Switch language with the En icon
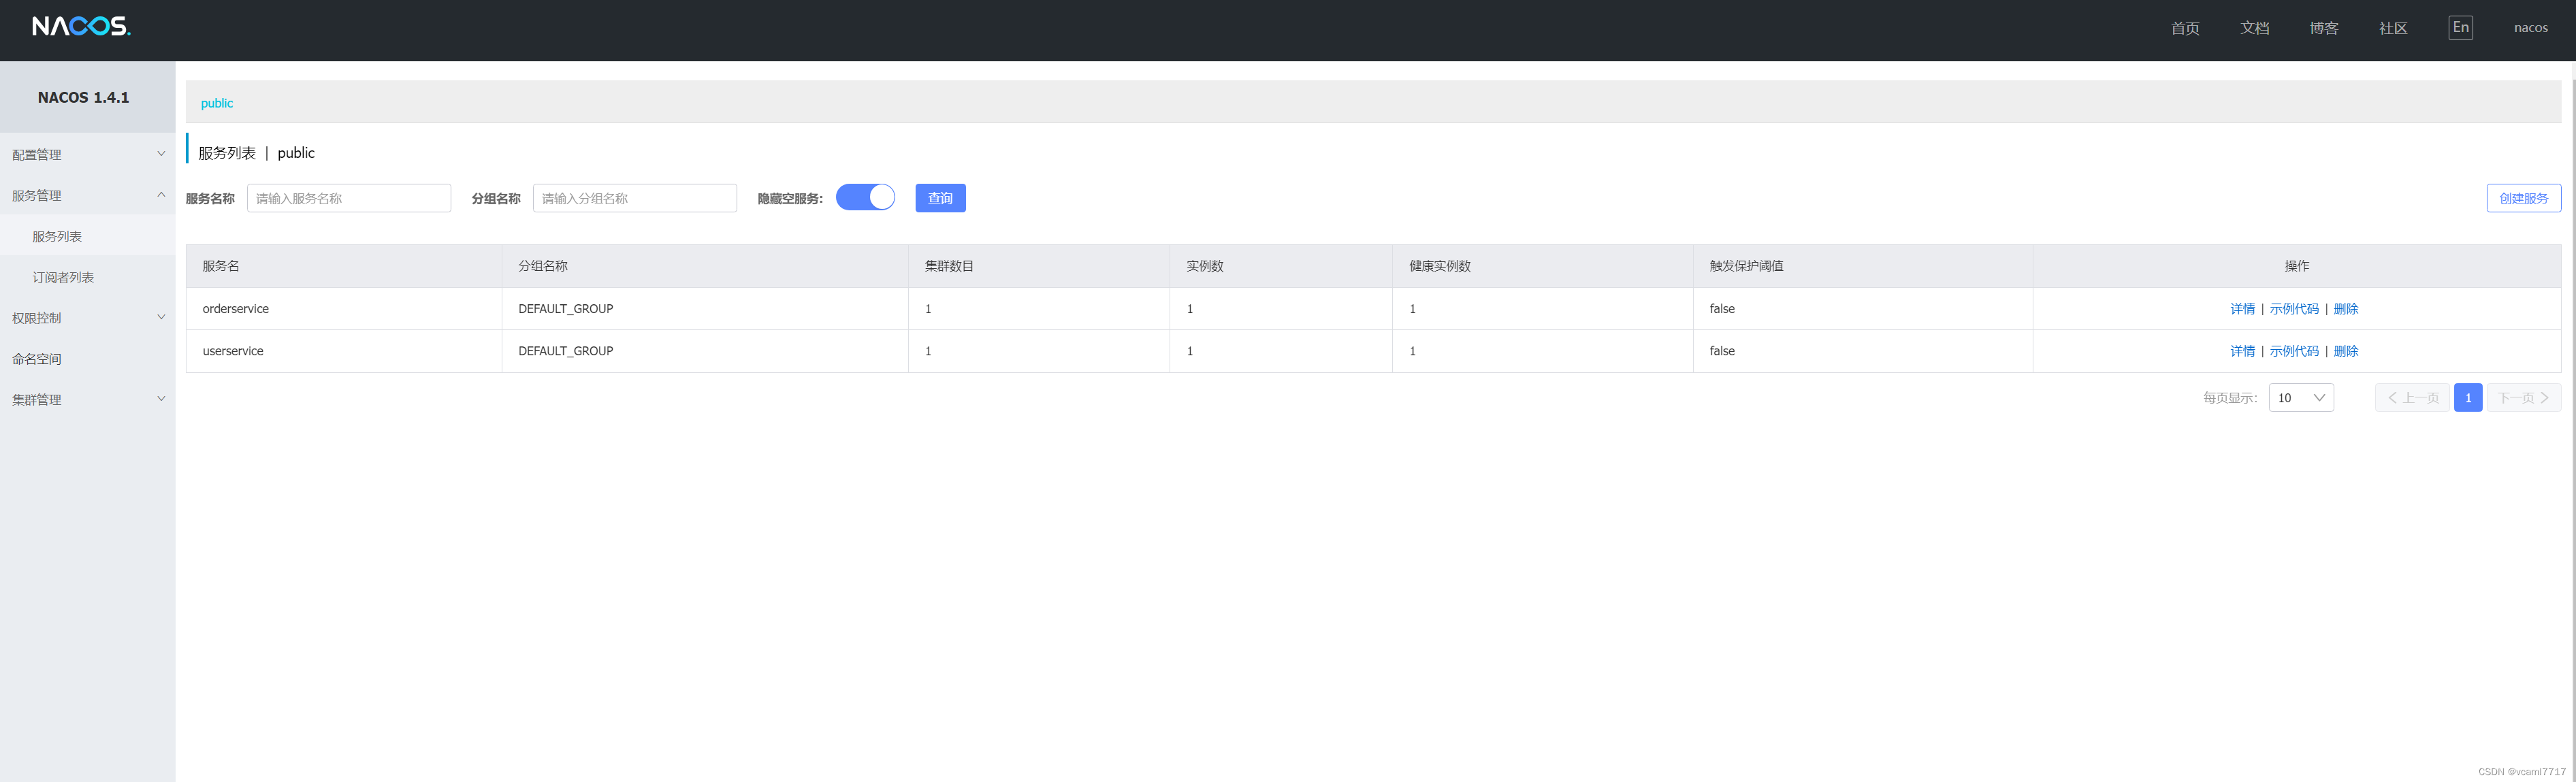The width and height of the screenshot is (2576, 782). 2460,28
